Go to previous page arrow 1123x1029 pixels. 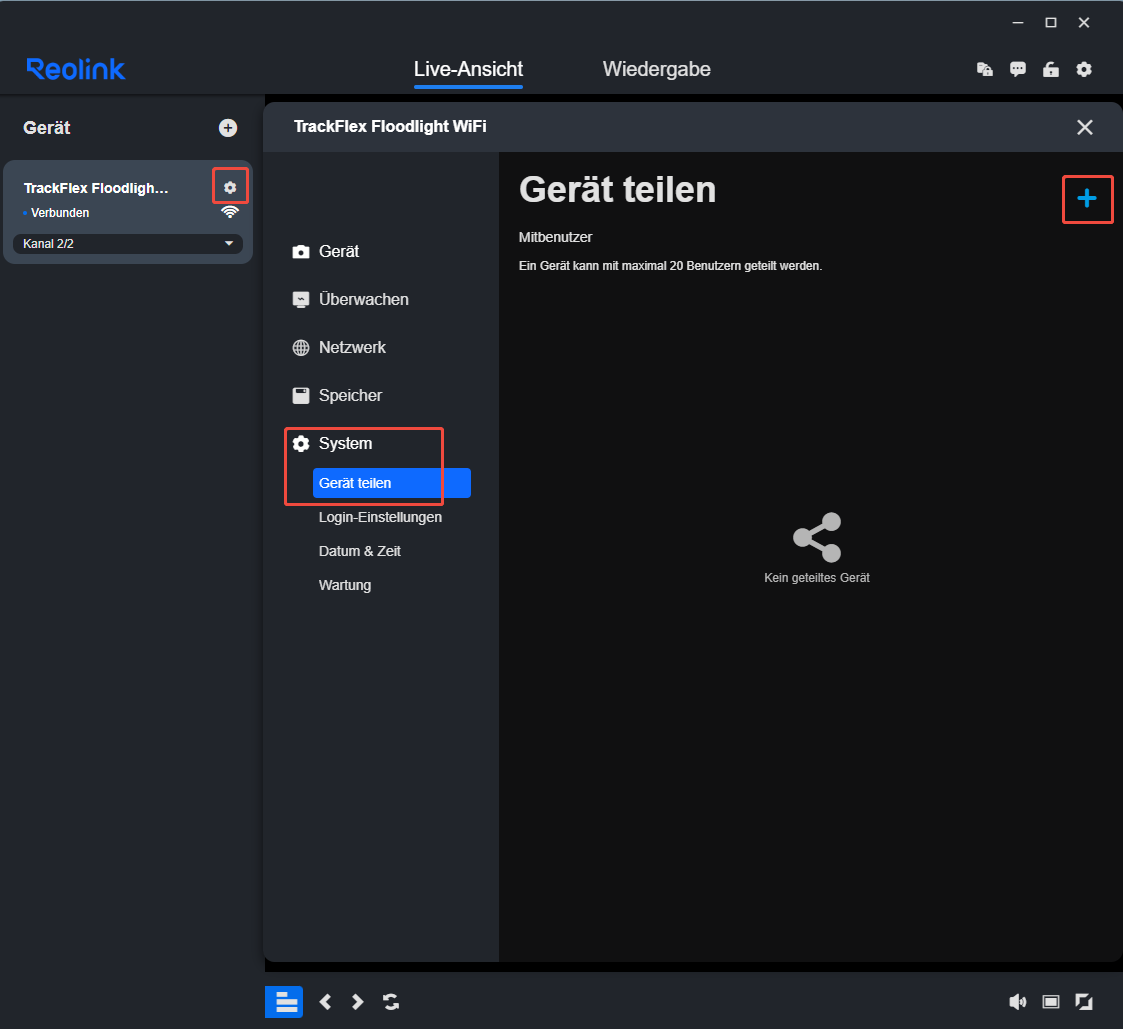click(325, 1002)
